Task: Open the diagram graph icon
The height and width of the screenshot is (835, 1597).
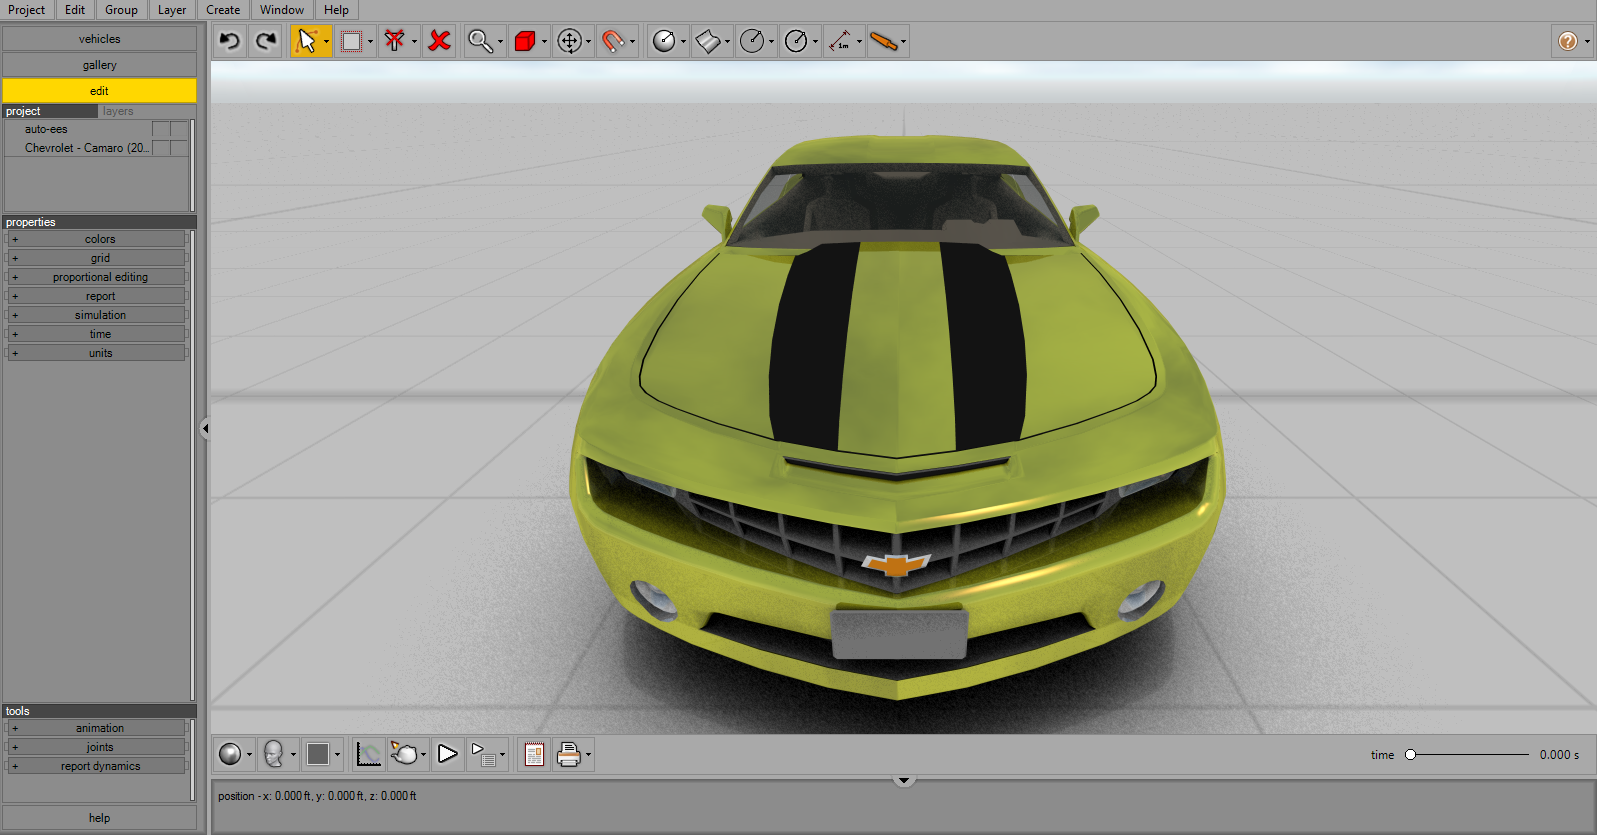Action: point(369,754)
